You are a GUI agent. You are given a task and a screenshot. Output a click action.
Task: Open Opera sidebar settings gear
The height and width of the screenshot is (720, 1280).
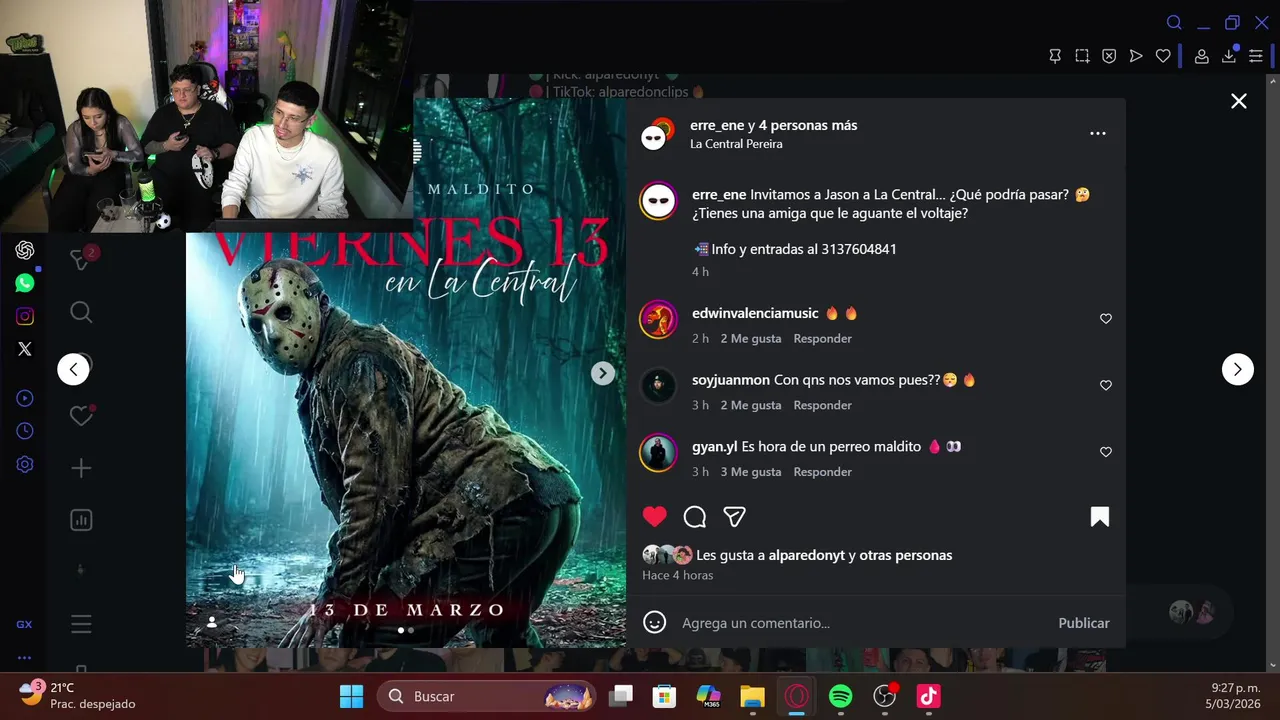[x=25, y=464]
